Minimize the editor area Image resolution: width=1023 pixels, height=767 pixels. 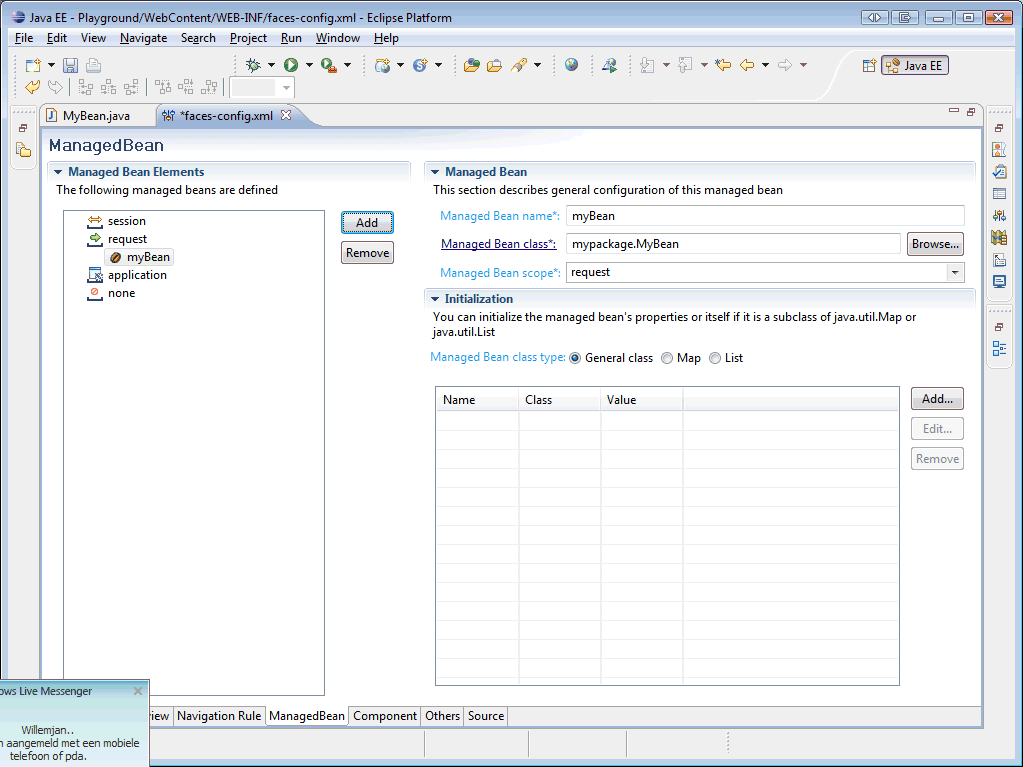coord(954,111)
